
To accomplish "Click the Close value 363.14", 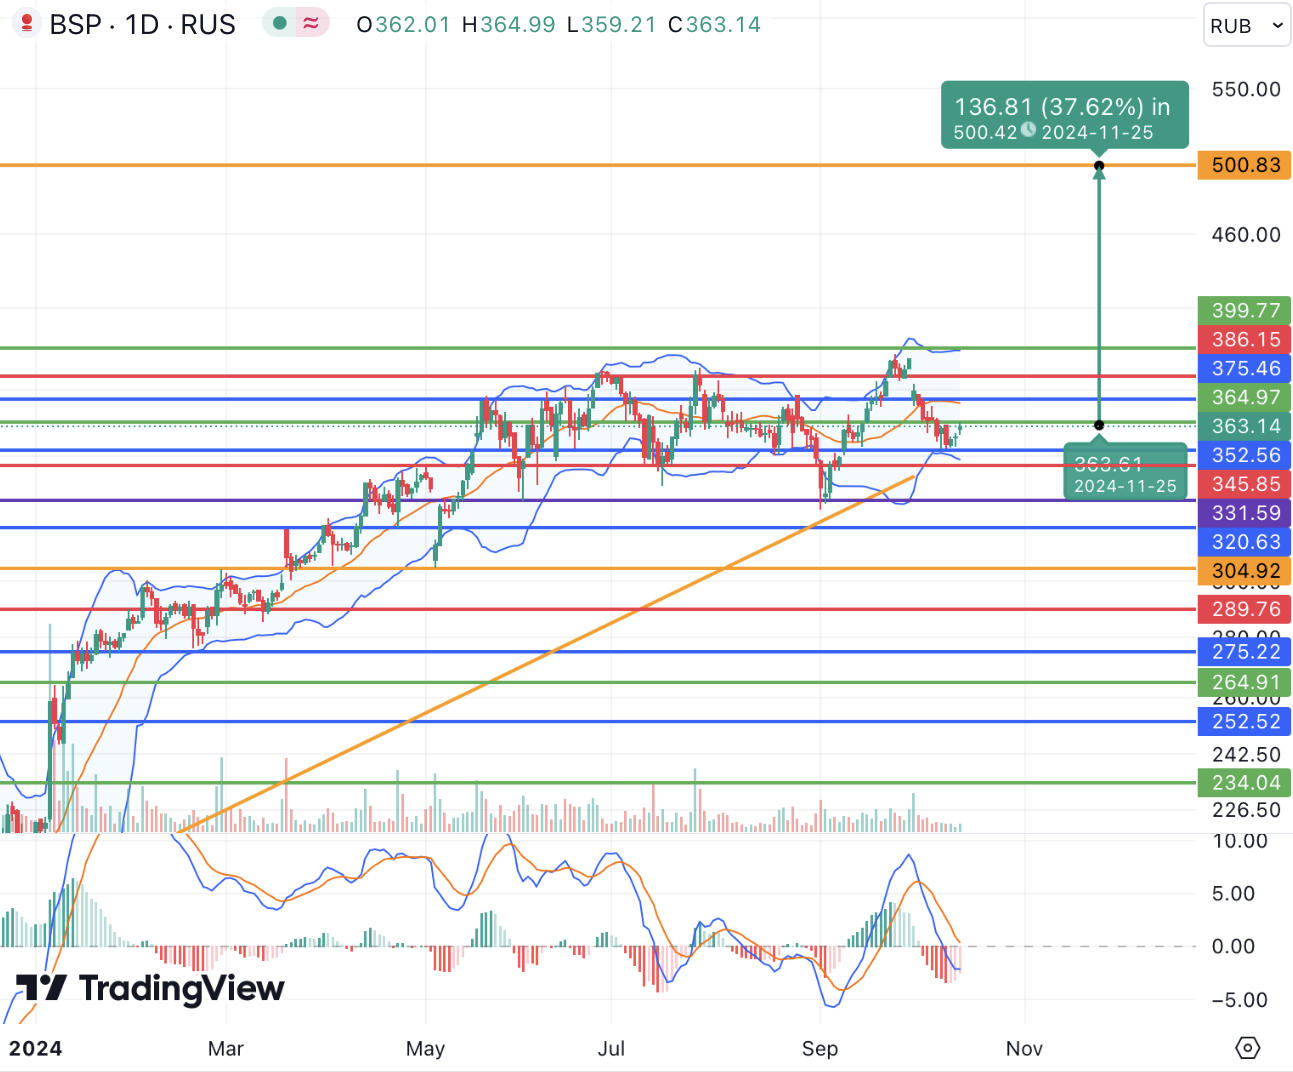I will [723, 25].
